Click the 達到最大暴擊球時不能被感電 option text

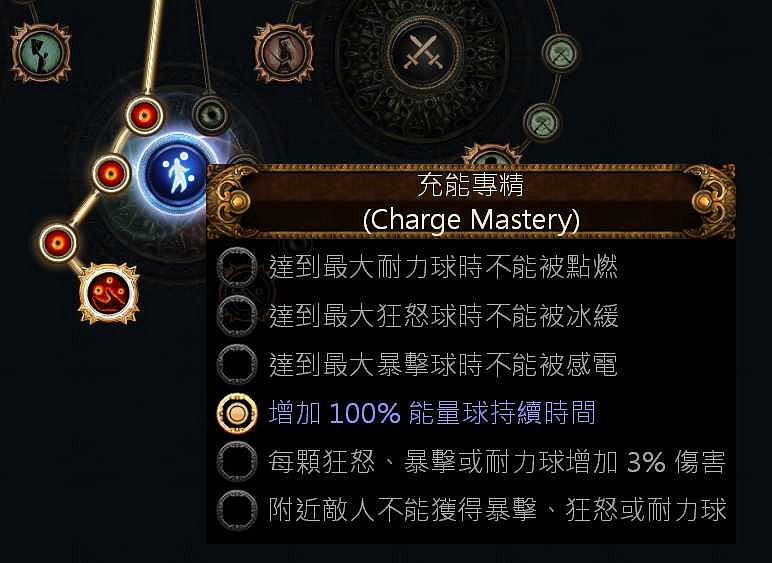[443, 365]
